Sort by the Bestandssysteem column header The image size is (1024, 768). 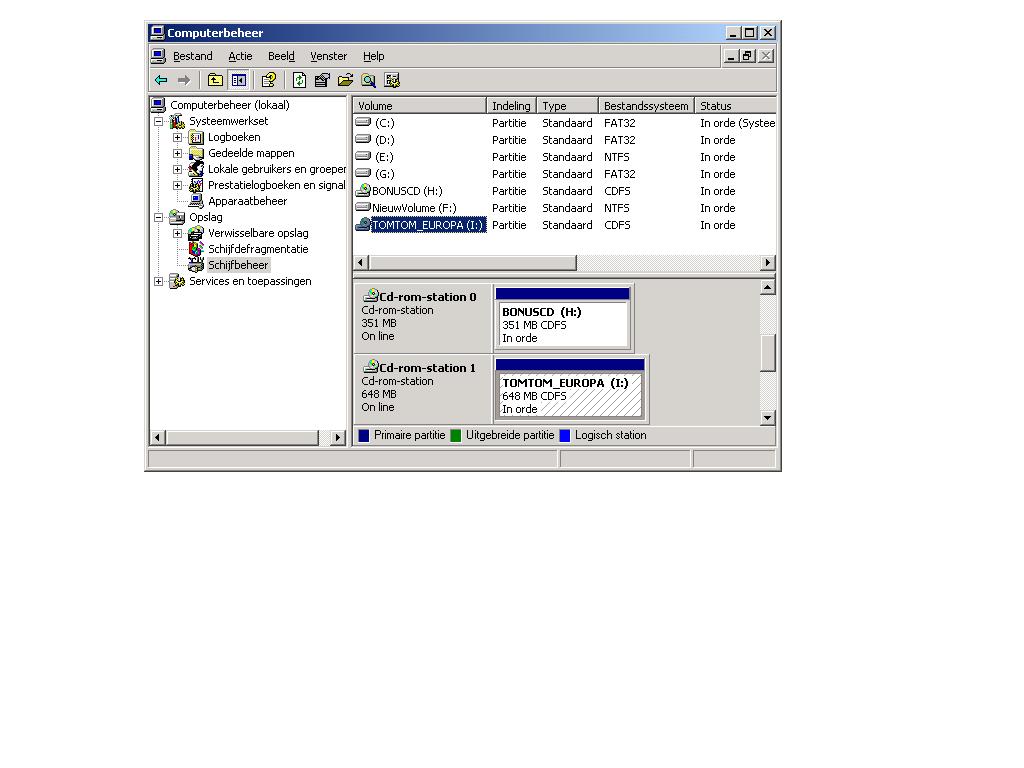tap(647, 105)
